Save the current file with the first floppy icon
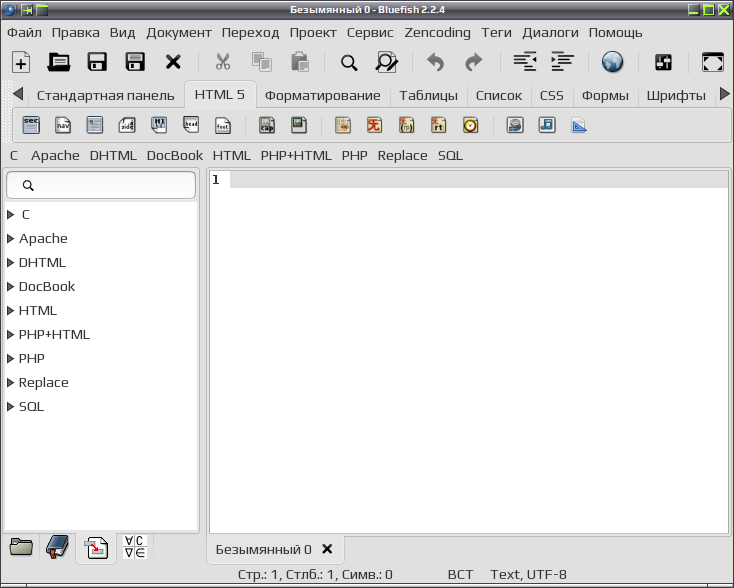Screen dimensions: 734x588 97,62
